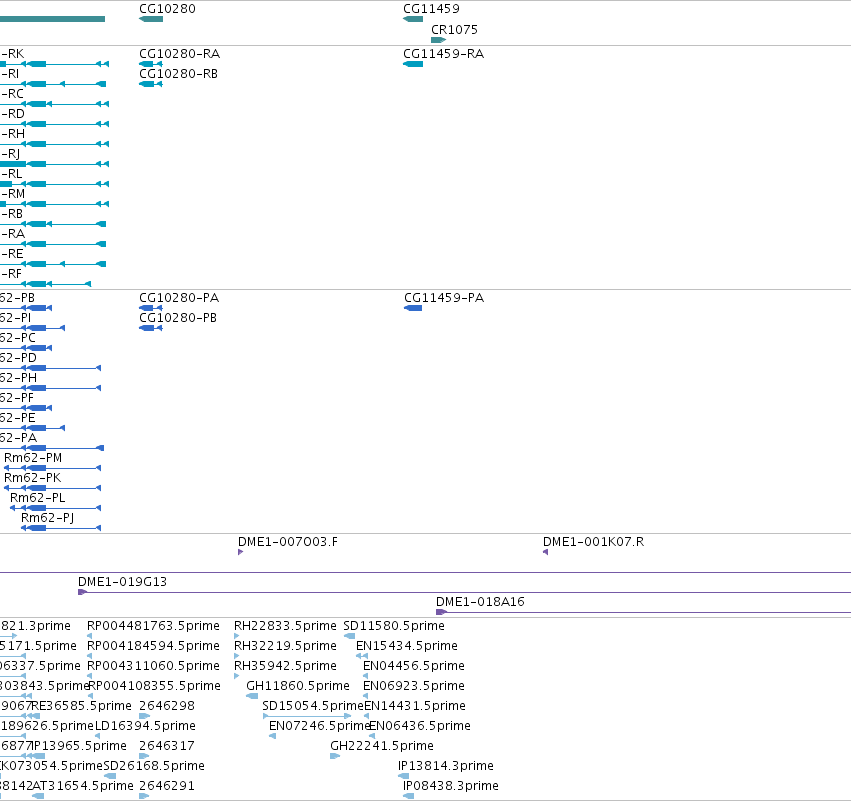Click protein 'CG10280-PB'

[x=178, y=318]
